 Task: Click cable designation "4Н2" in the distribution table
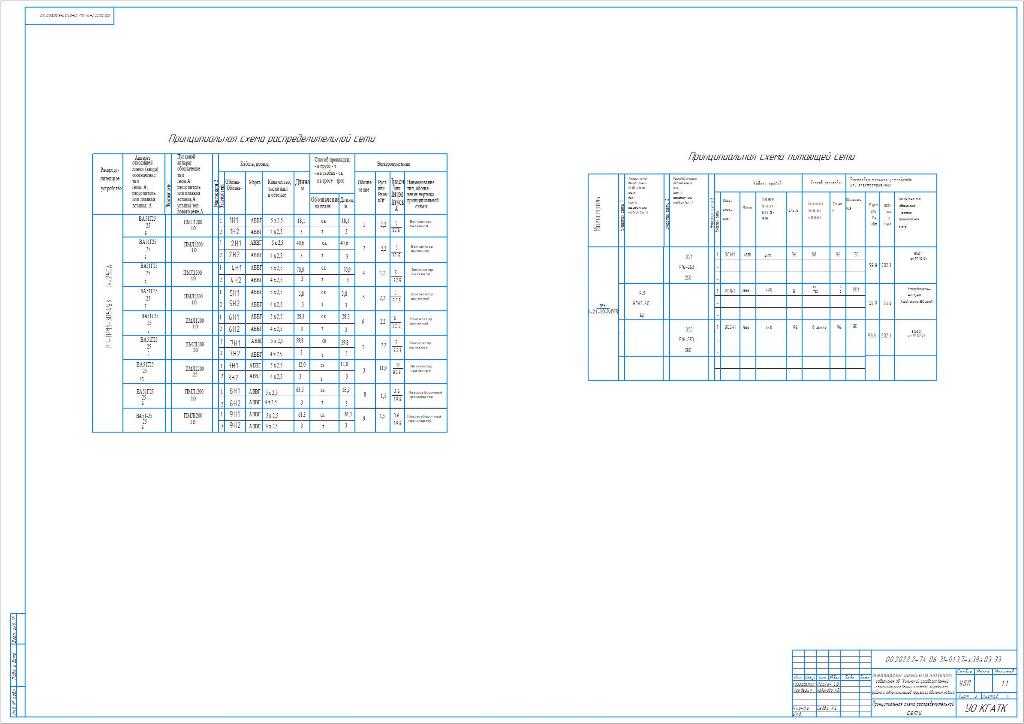(x=234, y=279)
